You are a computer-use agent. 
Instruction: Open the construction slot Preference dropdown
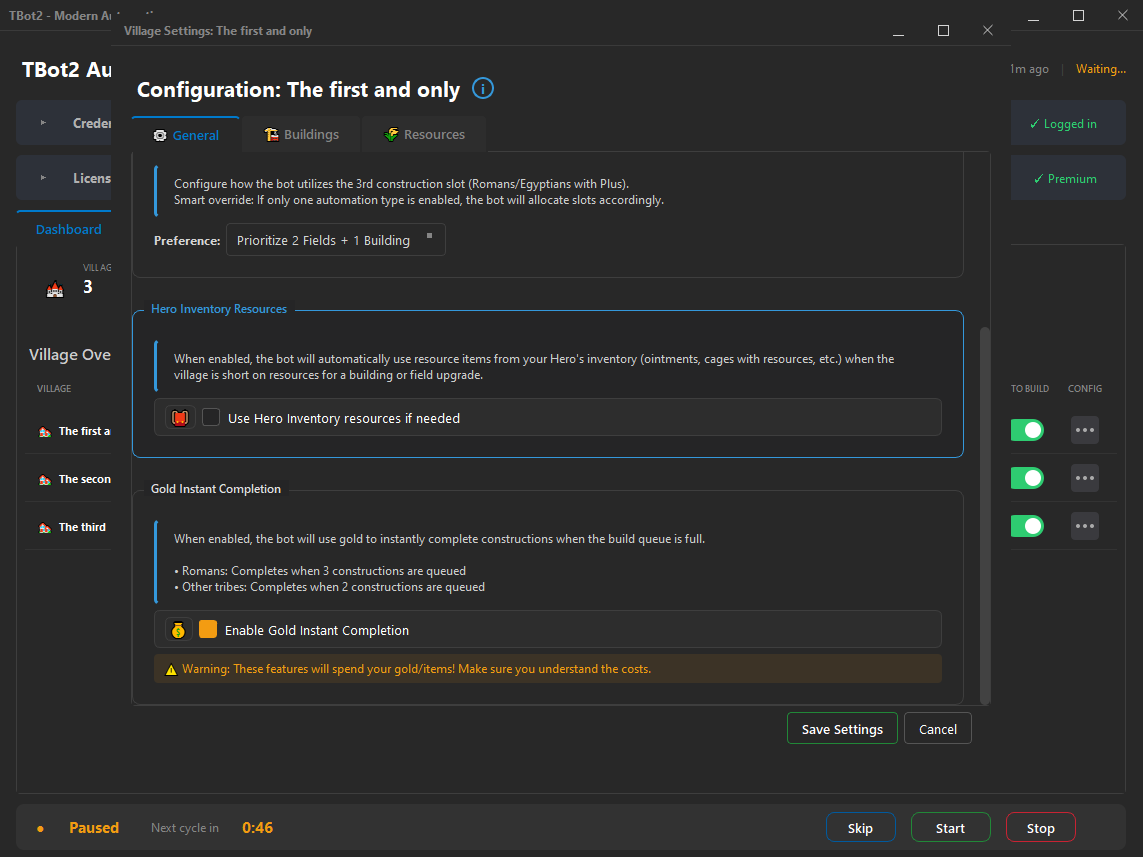tap(335, 240)
